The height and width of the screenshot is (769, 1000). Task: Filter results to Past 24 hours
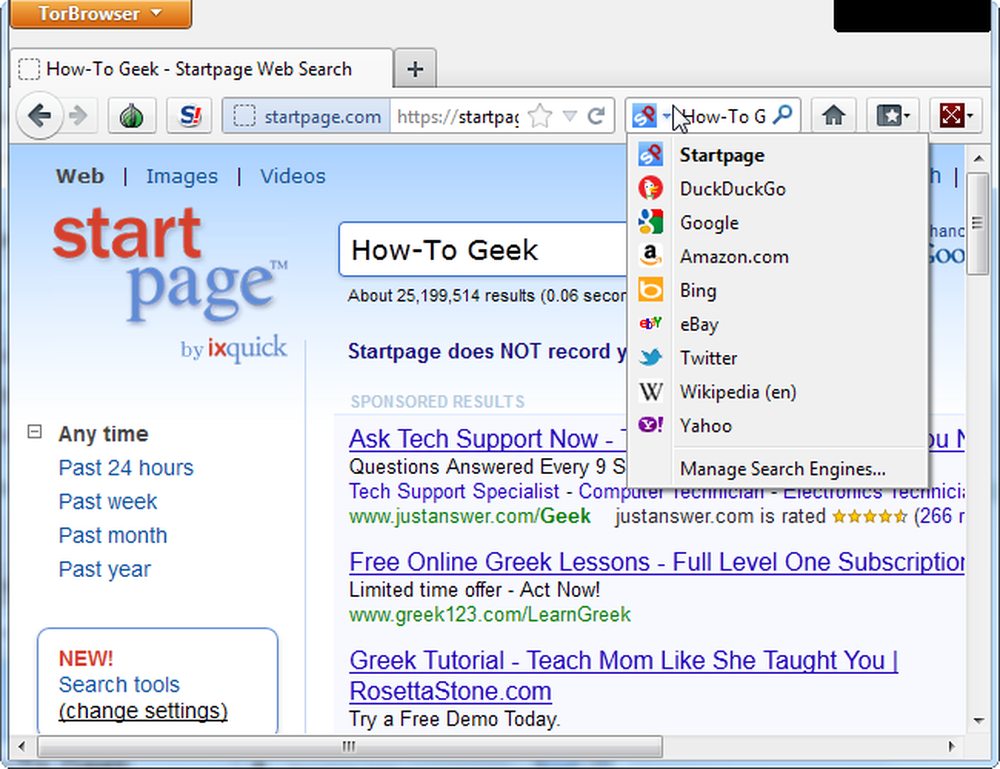pyautogui.click(x=126, y=467)
